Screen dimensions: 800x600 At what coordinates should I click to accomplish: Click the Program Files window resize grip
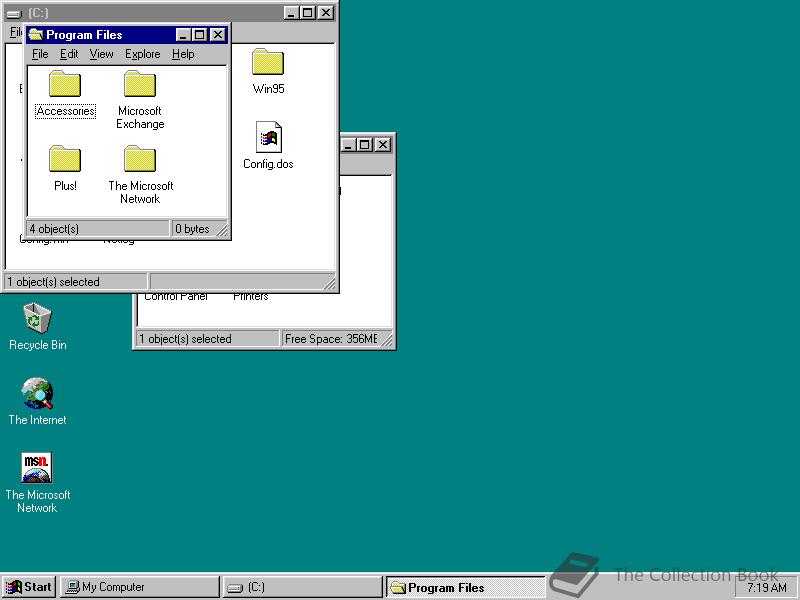[x=222, y=231]
